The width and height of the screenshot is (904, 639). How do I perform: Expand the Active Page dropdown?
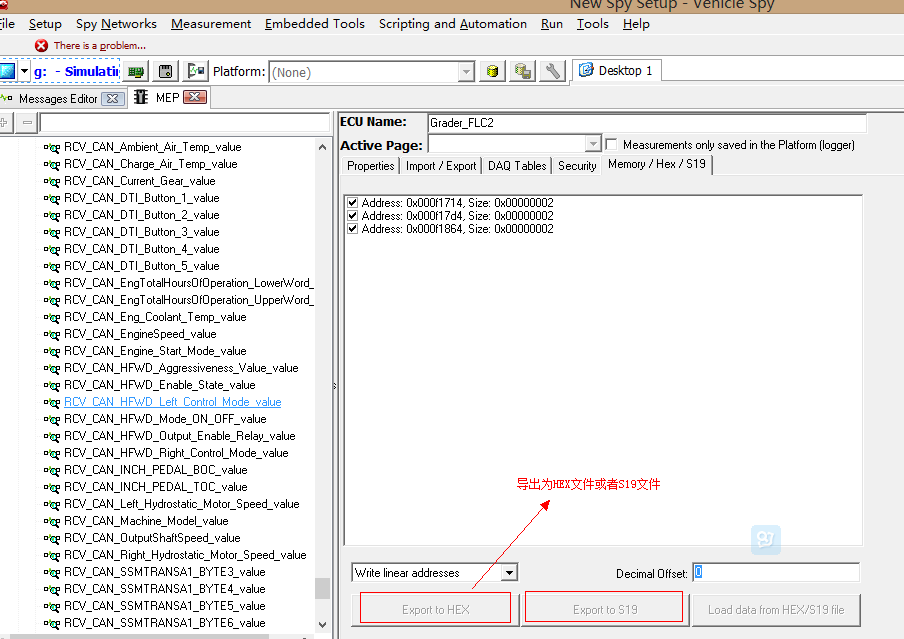pyautogui.click(x=593, y=144)
